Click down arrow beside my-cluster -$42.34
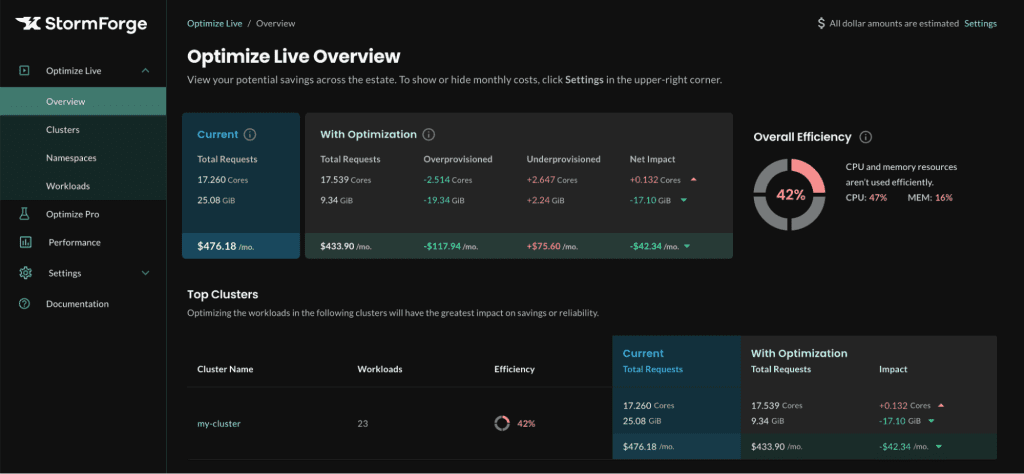Viewport: 1024px width, 474px height. point(938,447)
